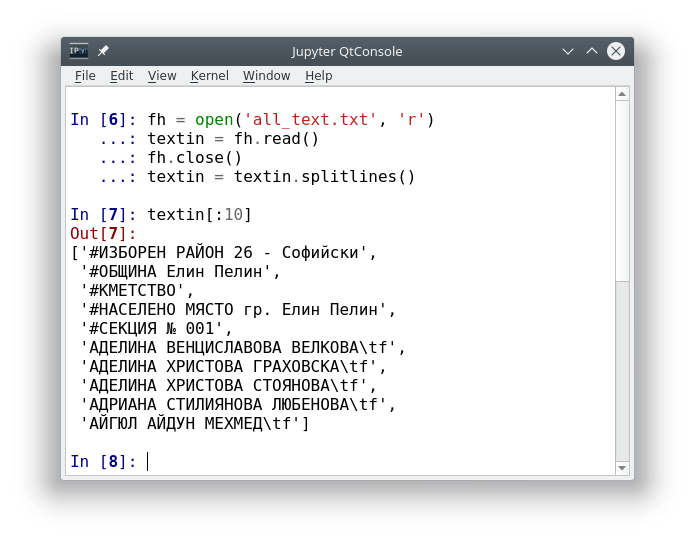The image size is (695, 541).
Task: Click the vertical scrollbar handle
Action: [x=622, y=191]
